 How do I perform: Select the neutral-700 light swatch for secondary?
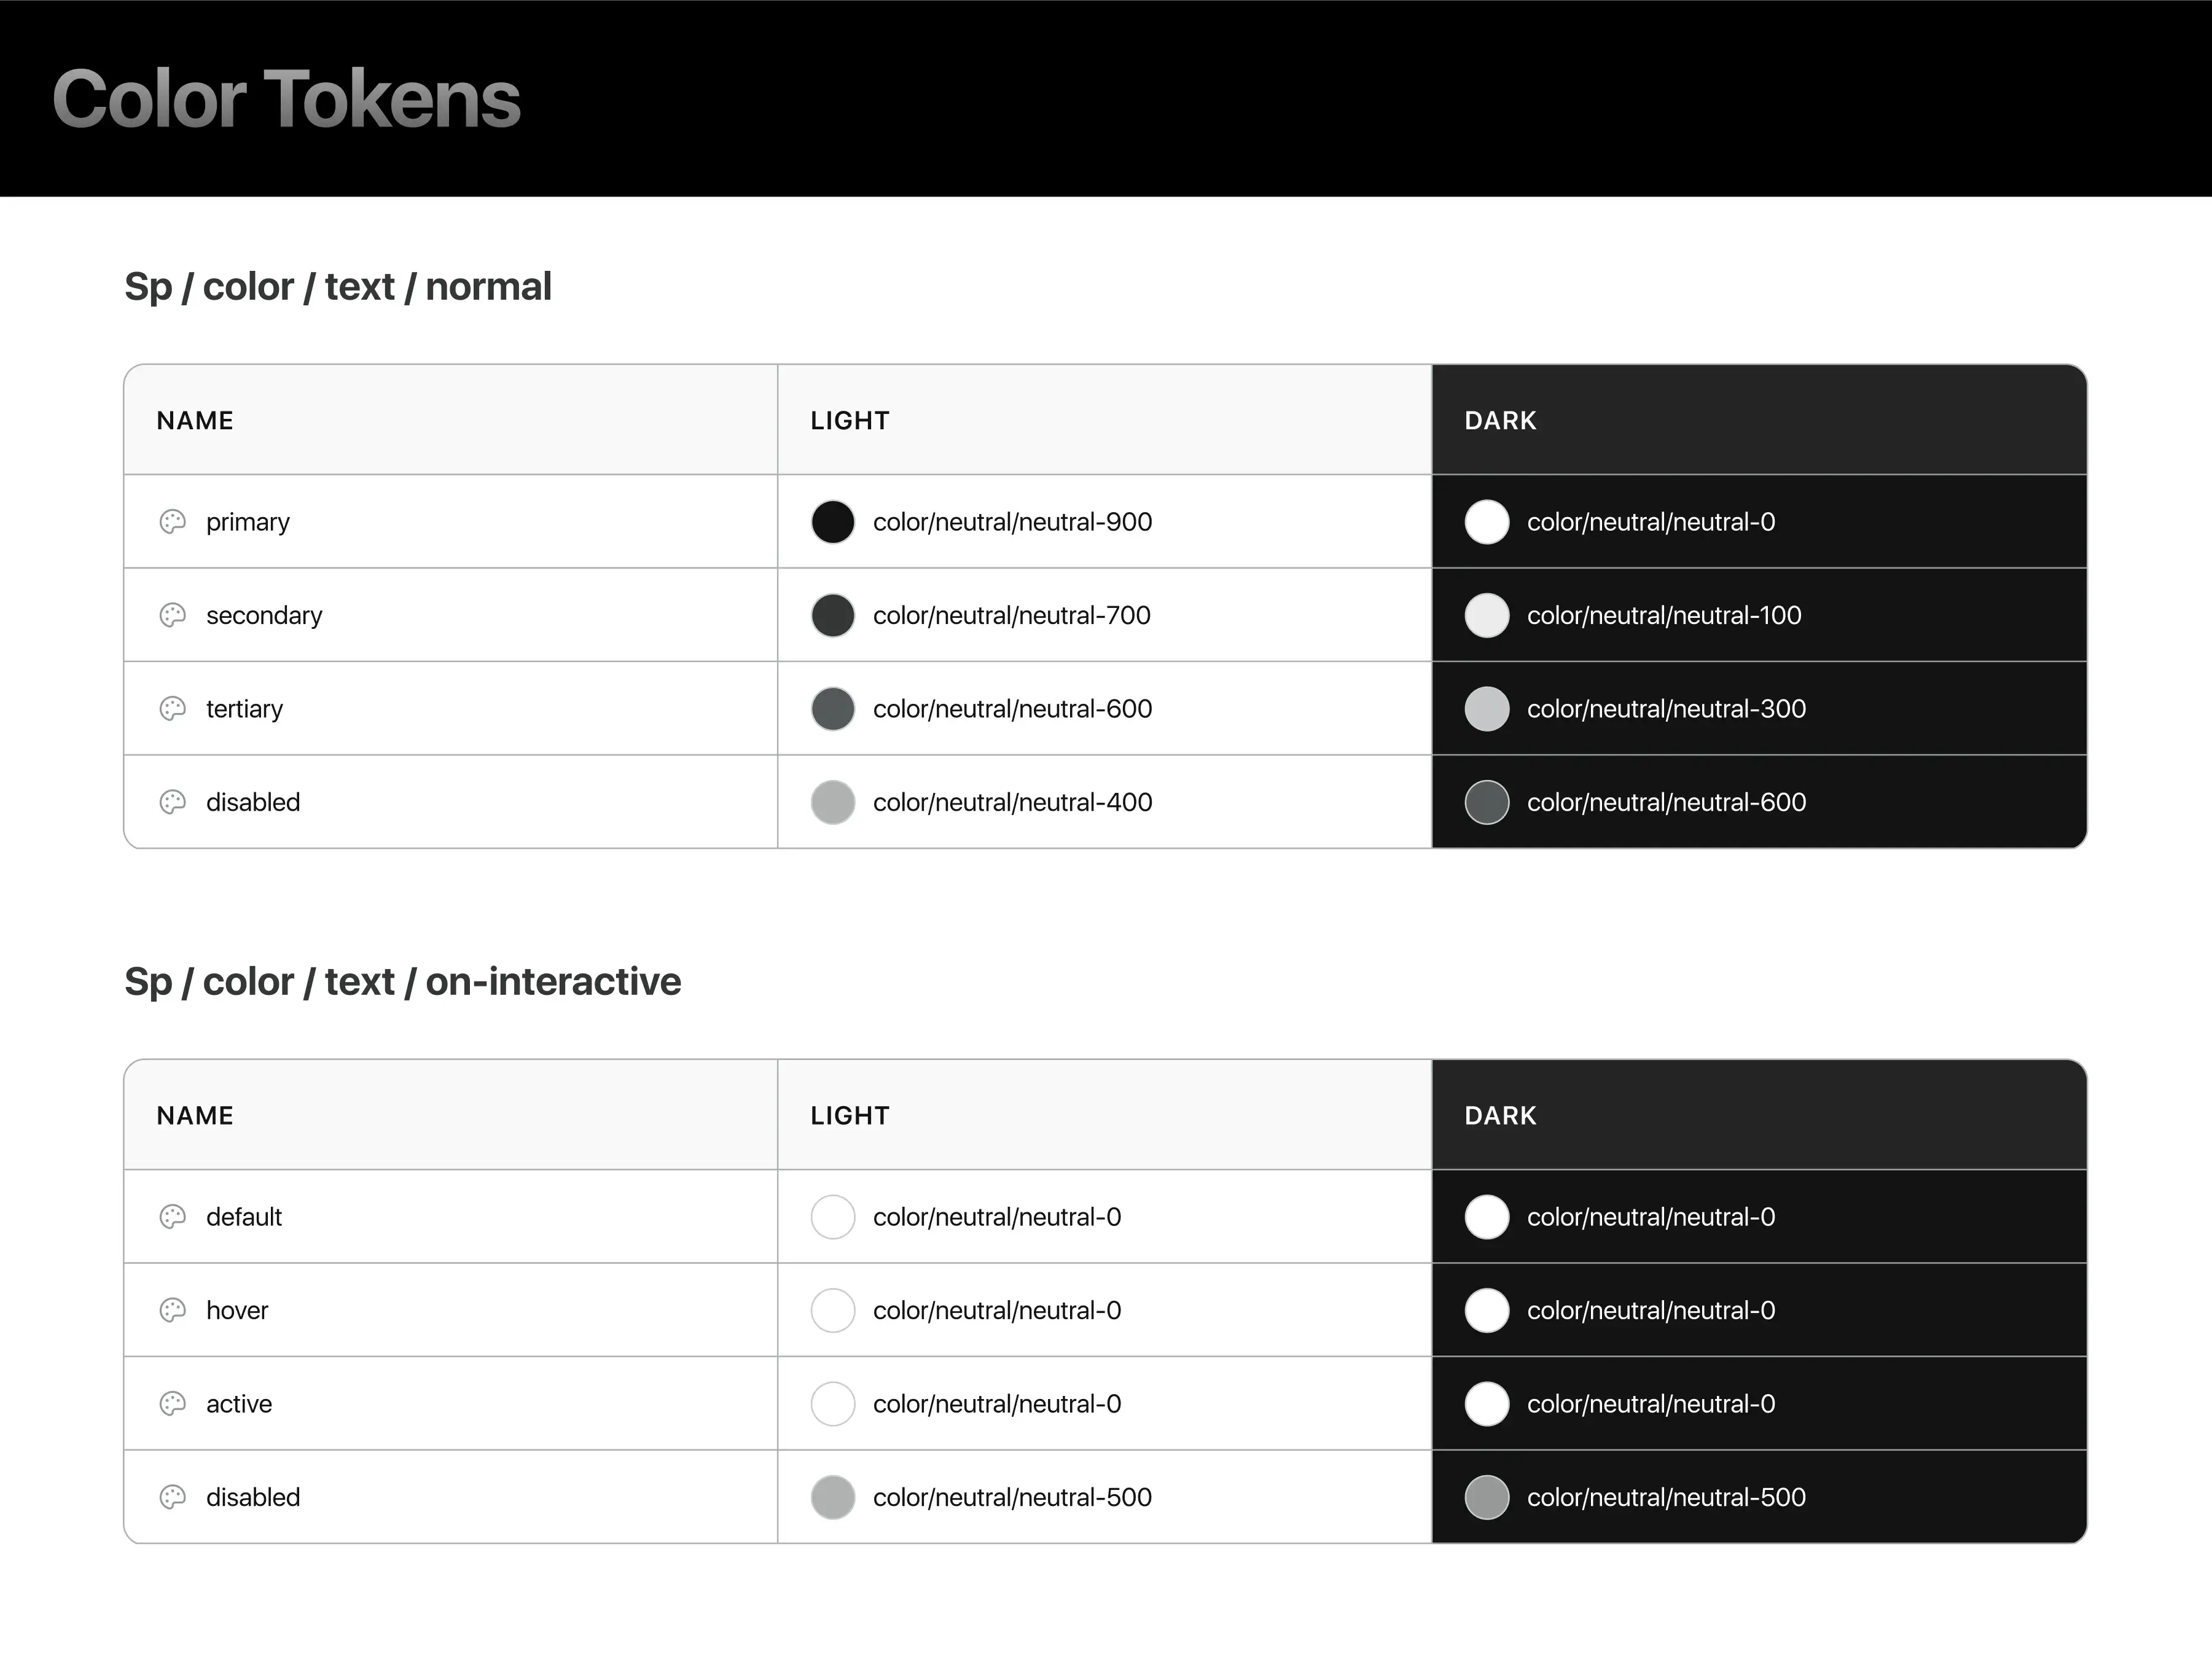(x=833, y=615)
